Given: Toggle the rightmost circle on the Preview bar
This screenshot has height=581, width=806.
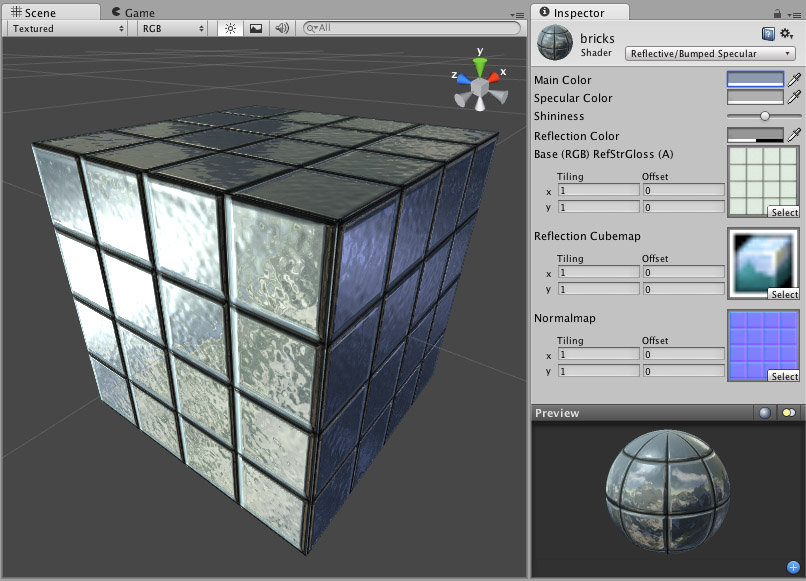Looking at the screenshot, I should click(x=787, y=412).
